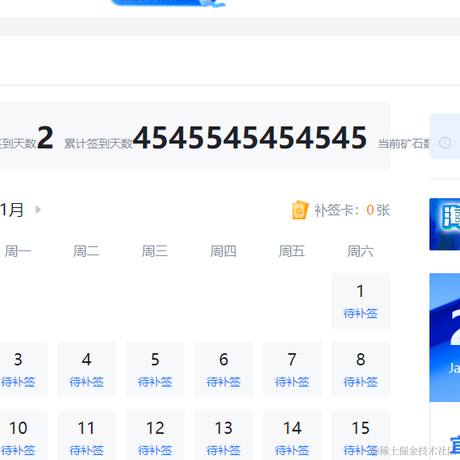Image resolution: width=460 pixels, height=460 pixels.
Task: Click the 累计签到天数 label
Action: 98,144
